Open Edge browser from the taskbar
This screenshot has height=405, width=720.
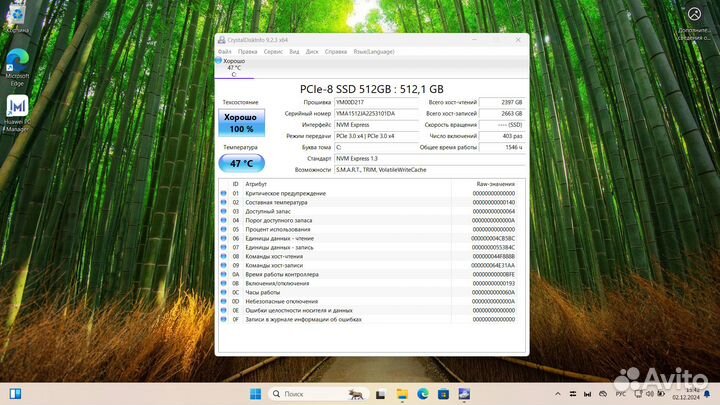(x=423, y=394)
